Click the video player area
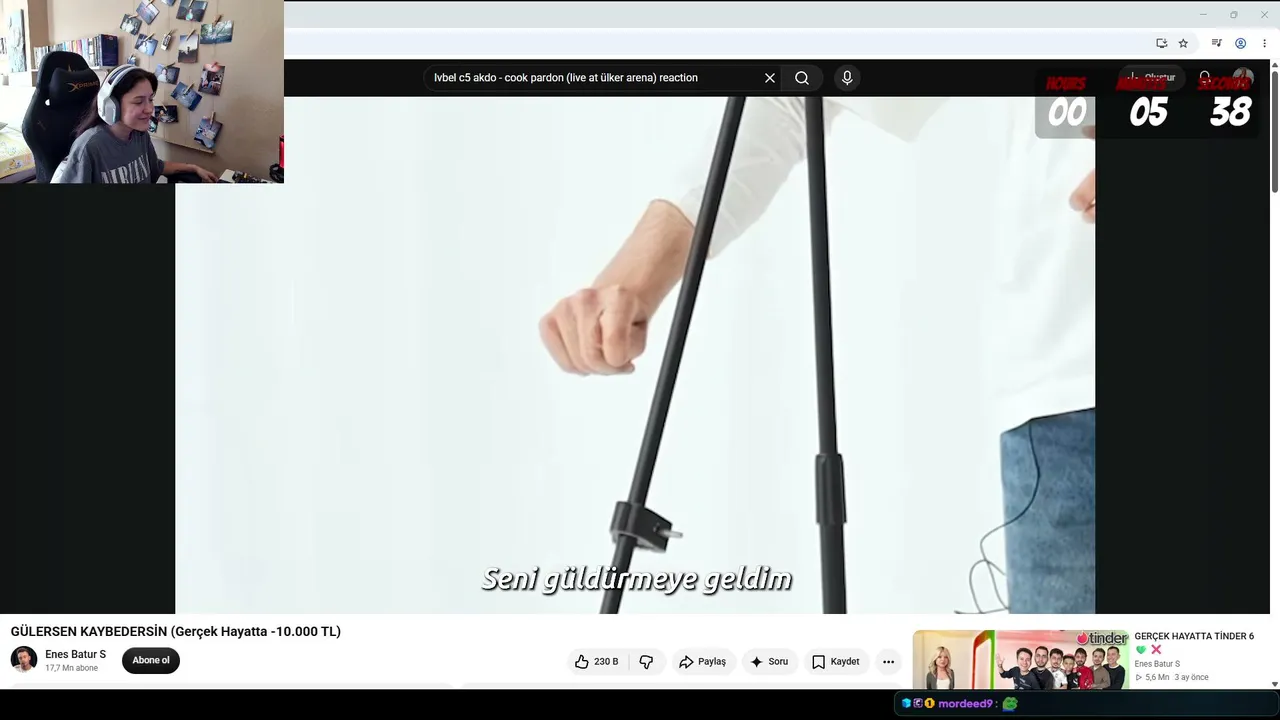This screenshot has height=720, width=1280. tap(635, 355)
